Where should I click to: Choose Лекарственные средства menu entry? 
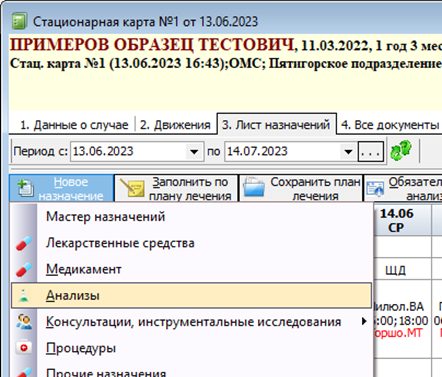coord(191,243)
